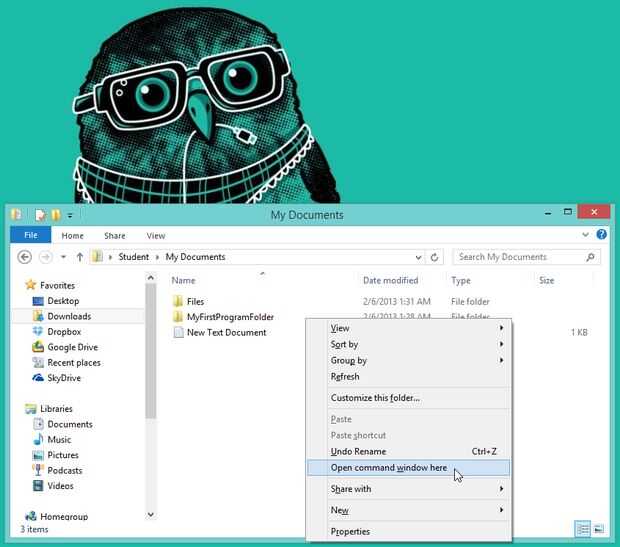620x547 pixels.
Task: Expand the Group by submenu
Action: 501,360
